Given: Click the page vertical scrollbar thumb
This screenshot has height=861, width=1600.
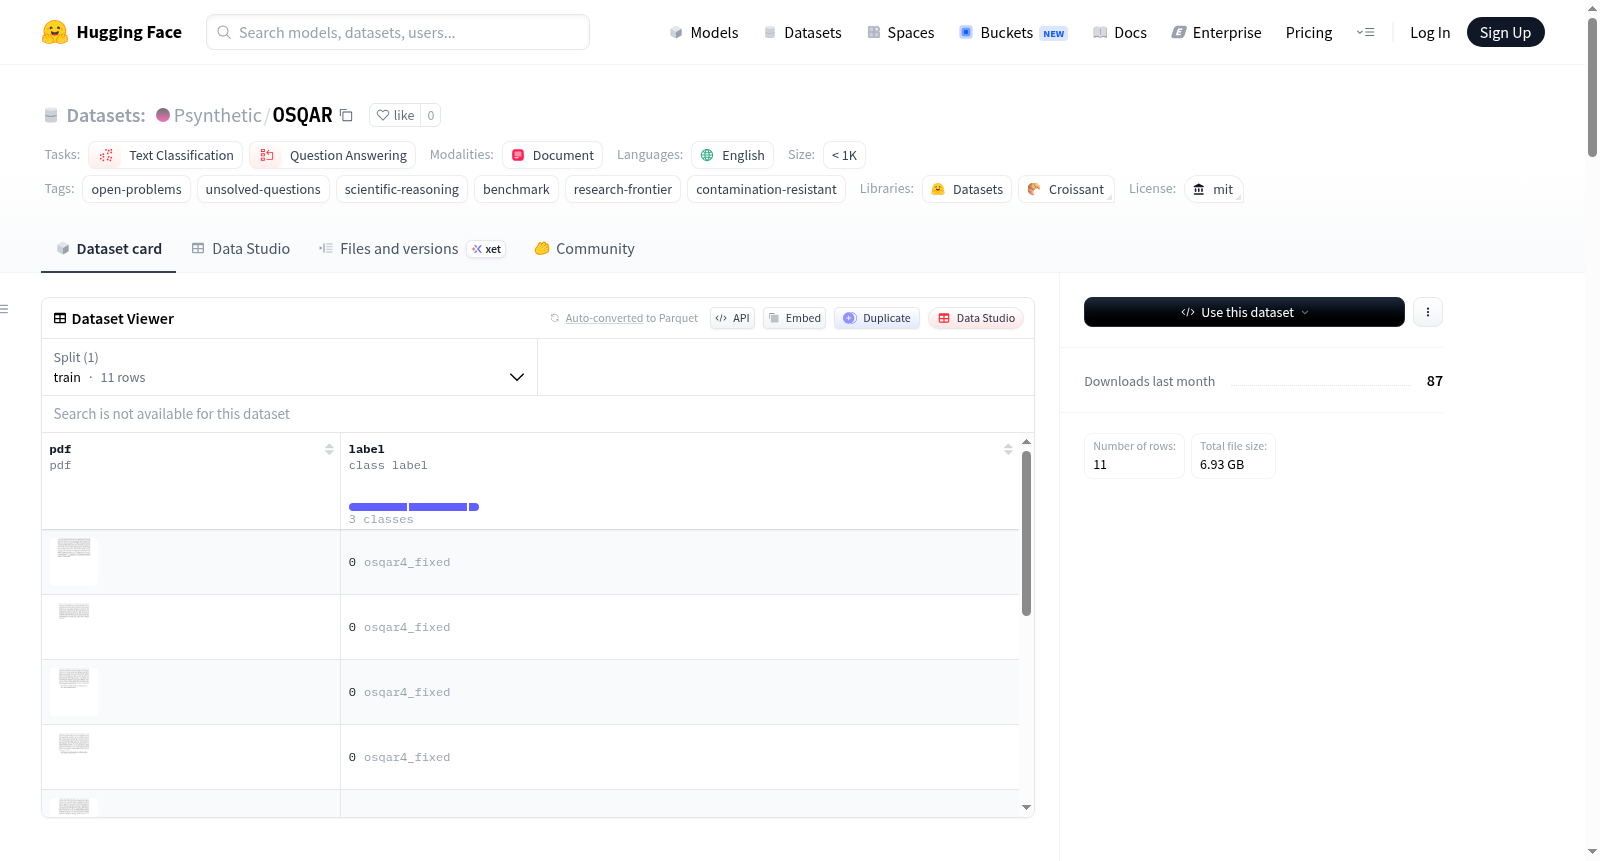Looking at the screenshot, I should pyautogui.click(x=1592, y=87).
